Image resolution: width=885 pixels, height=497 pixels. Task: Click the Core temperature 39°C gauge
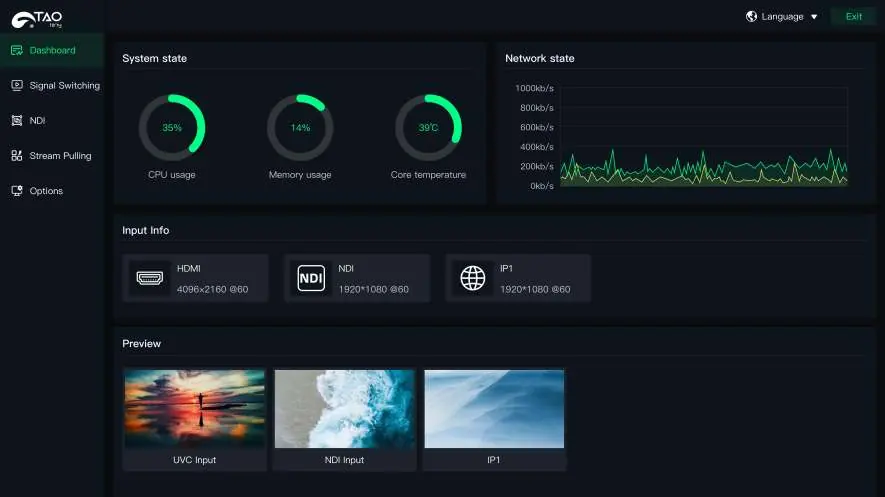(x=428, y=127)
